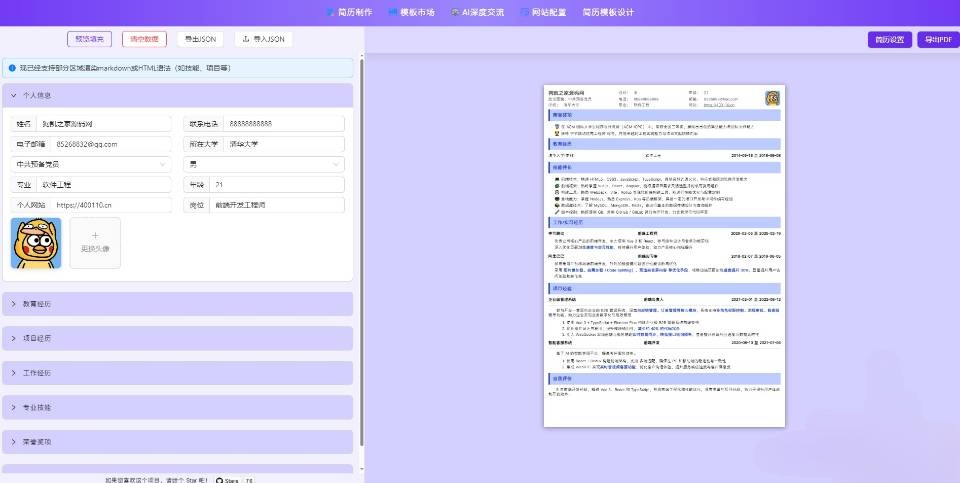
Task: Open the AI深度交流 nav entry
Action: (478, 12)
